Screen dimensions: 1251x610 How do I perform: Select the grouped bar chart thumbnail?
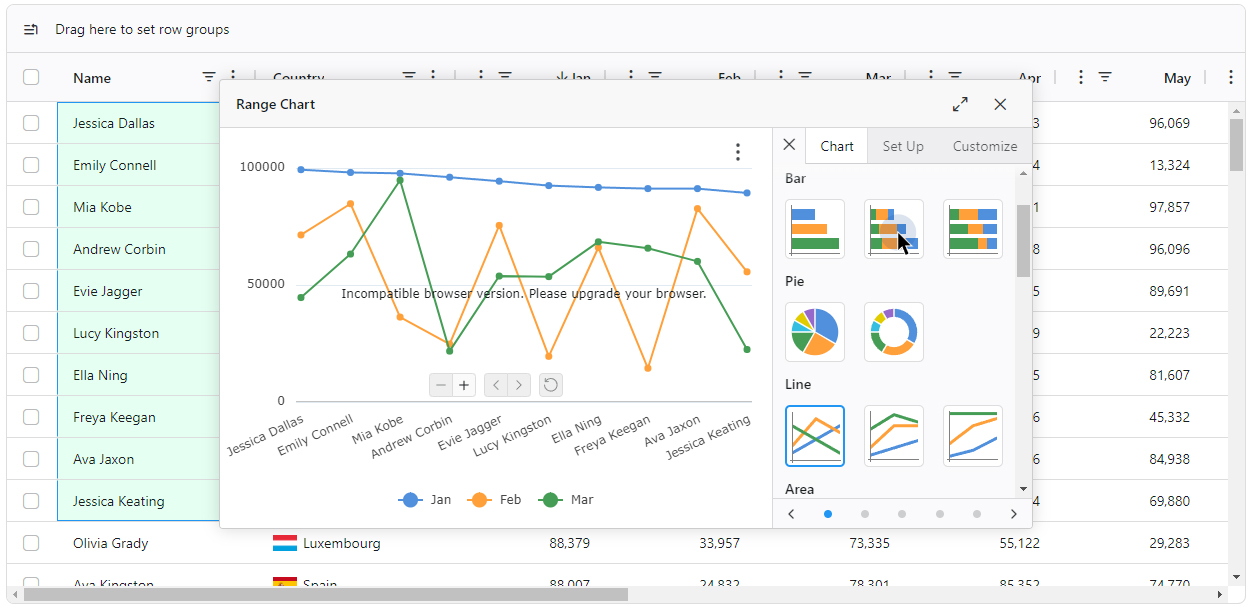814,229
